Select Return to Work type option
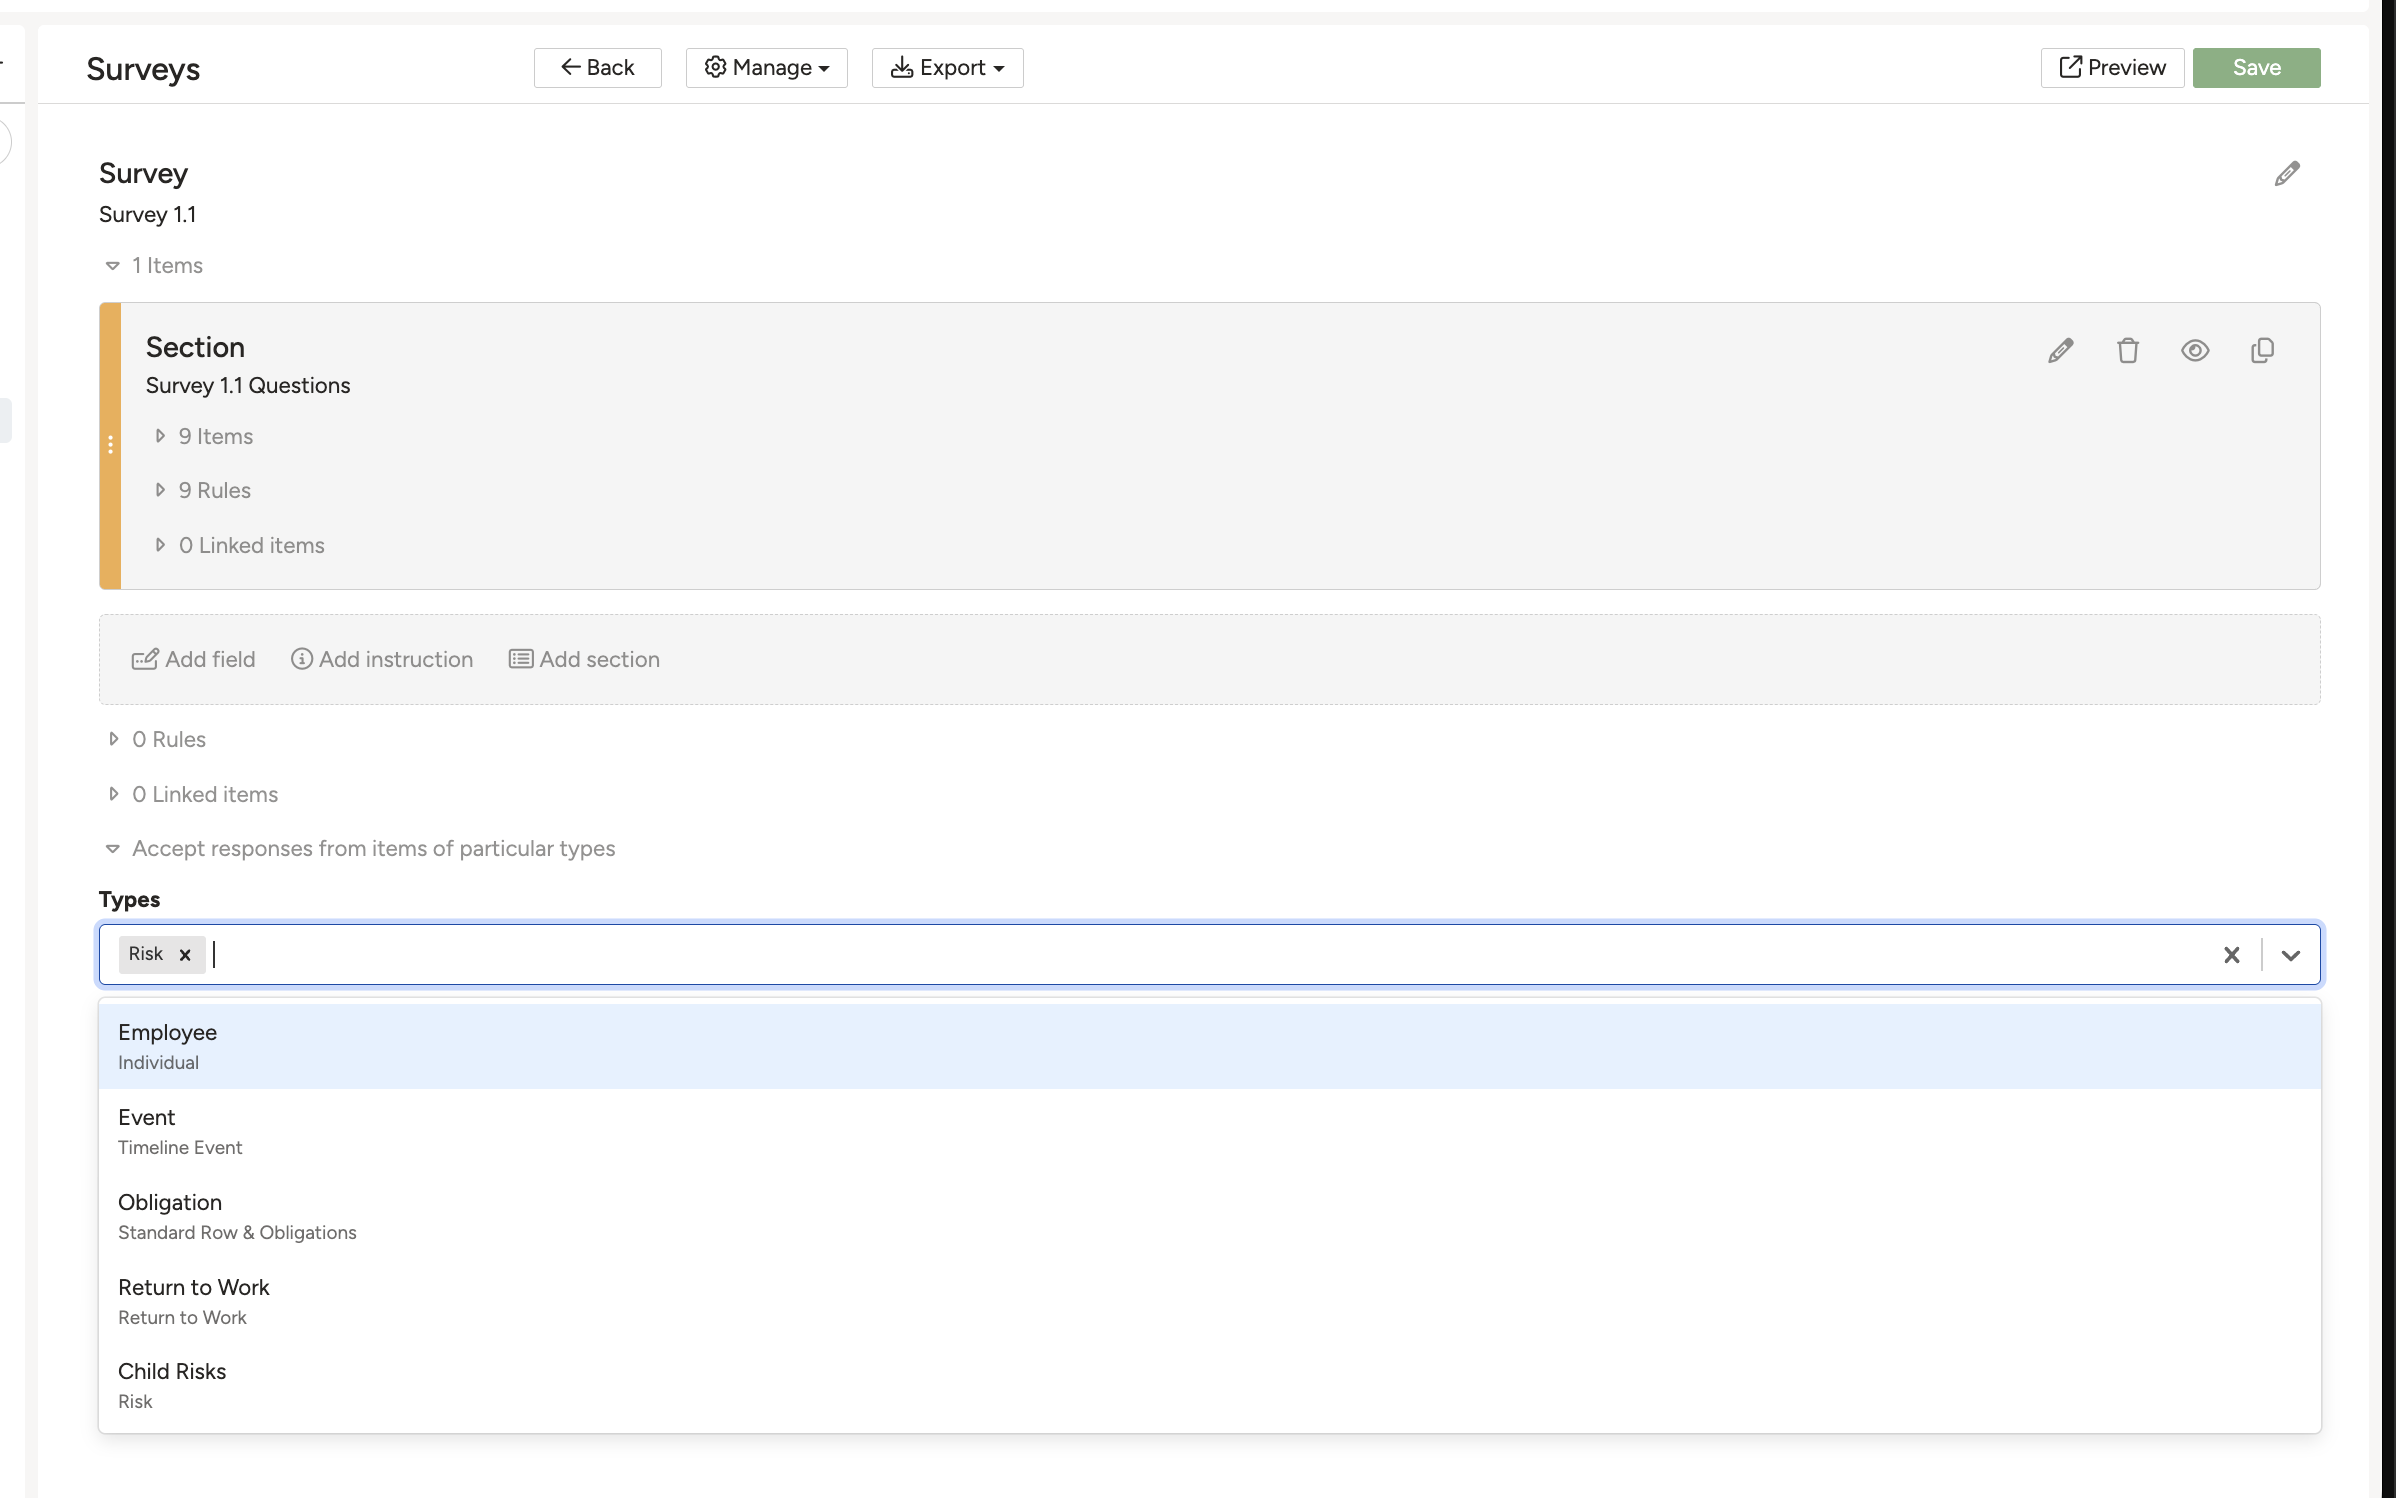The image size is (2396, 1498). (x=1209, y=1301)
